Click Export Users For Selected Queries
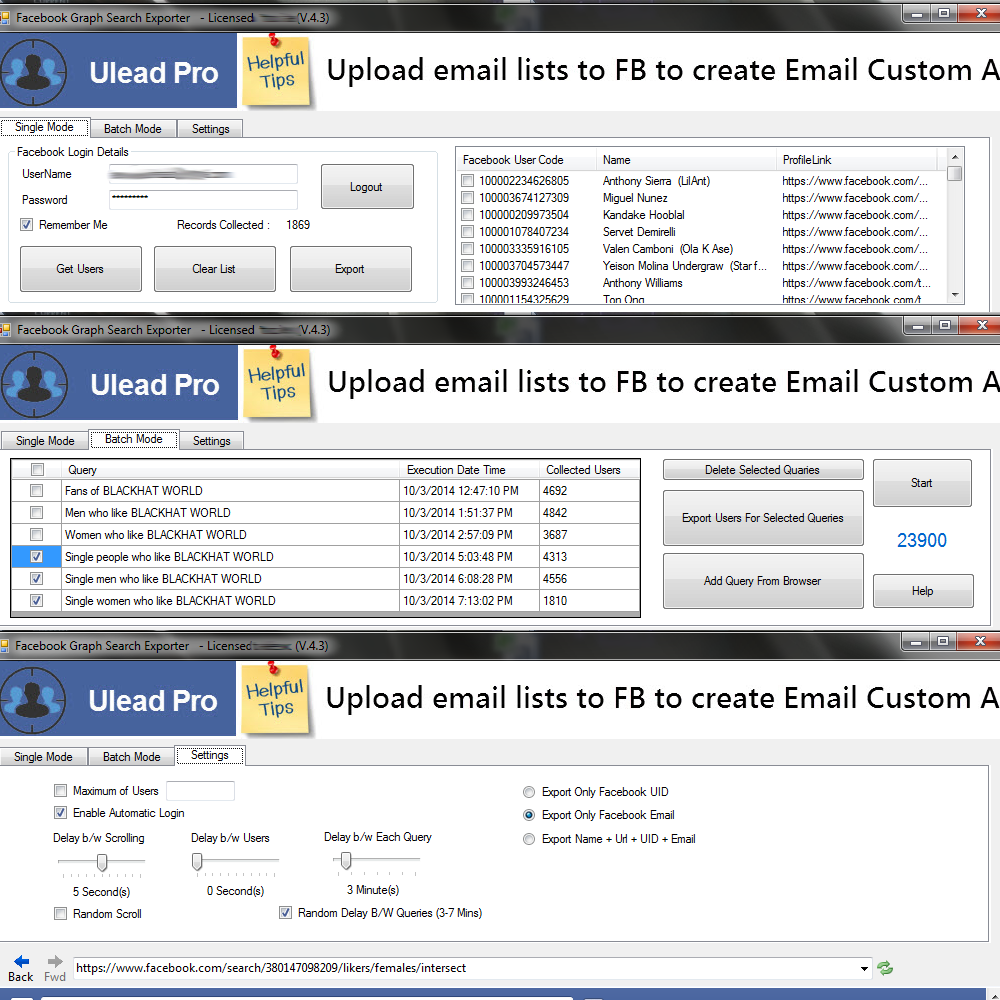This screenshot has height=1000, width=1000. click(763, 518)
